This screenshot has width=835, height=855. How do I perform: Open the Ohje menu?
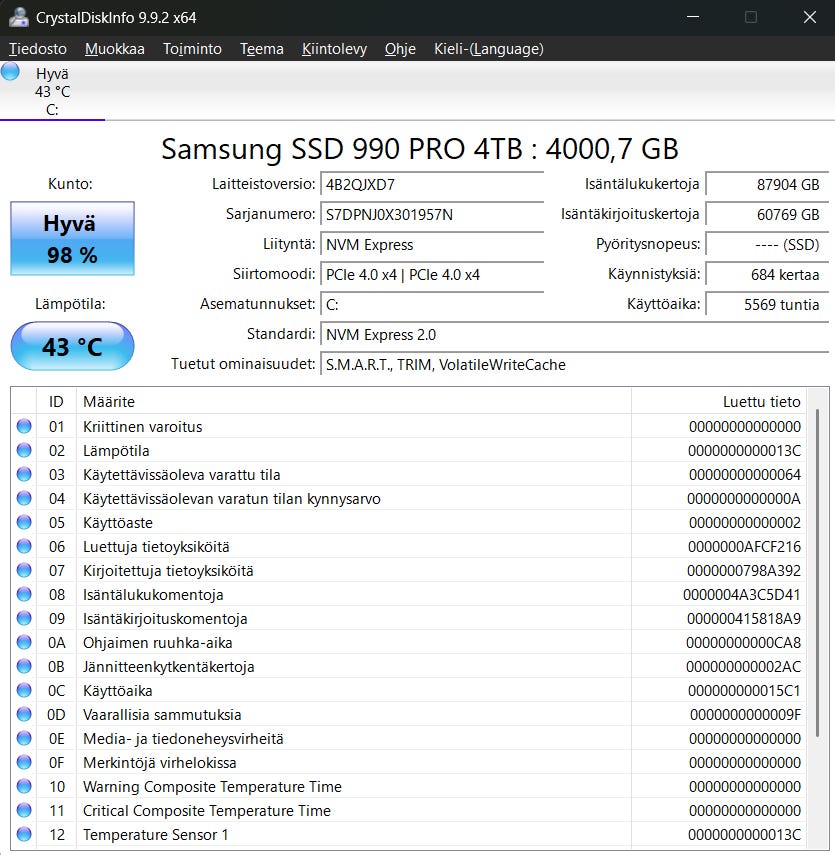pos(400,49)
